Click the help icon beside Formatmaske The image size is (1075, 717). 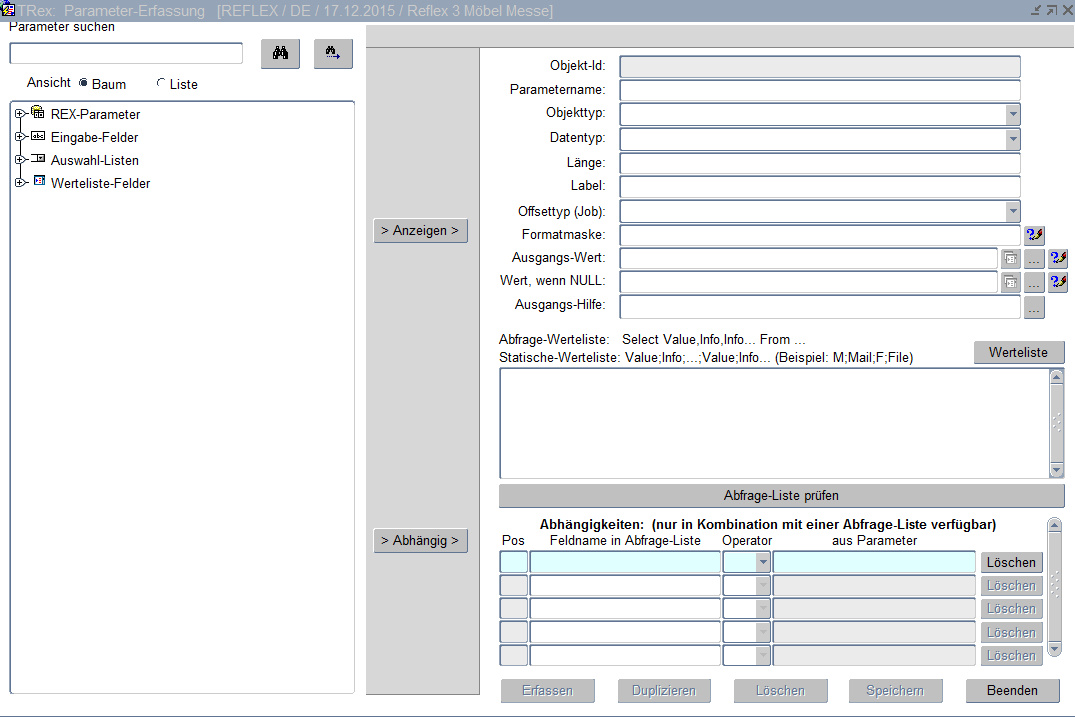click(x=1034, y=235)
